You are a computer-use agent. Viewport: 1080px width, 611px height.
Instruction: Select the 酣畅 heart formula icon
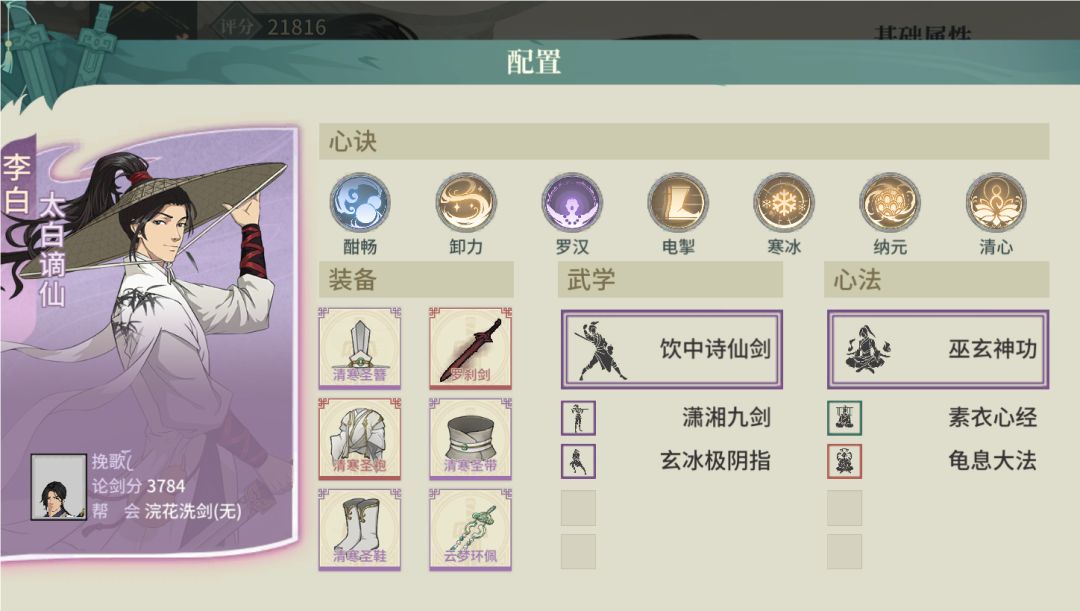pos(360,203)
